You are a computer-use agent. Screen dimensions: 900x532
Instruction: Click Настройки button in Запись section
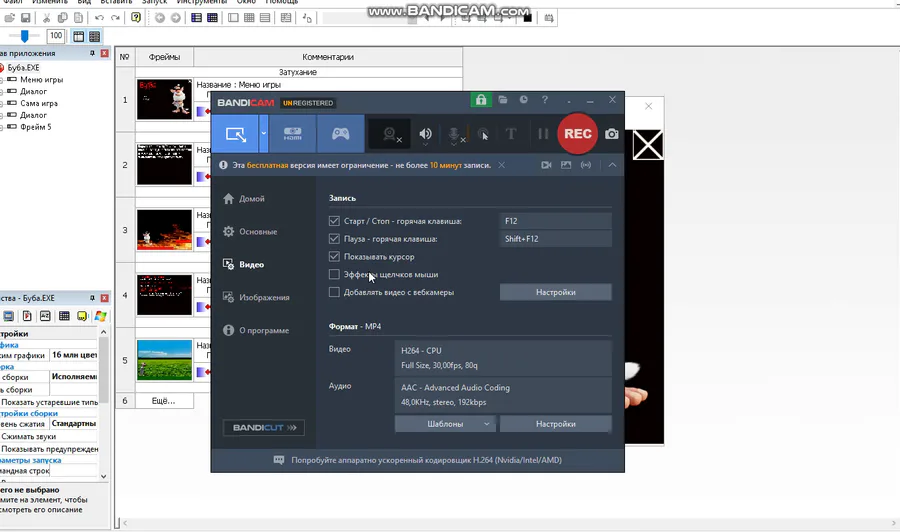pyautogui.click(x=555, y=292)
